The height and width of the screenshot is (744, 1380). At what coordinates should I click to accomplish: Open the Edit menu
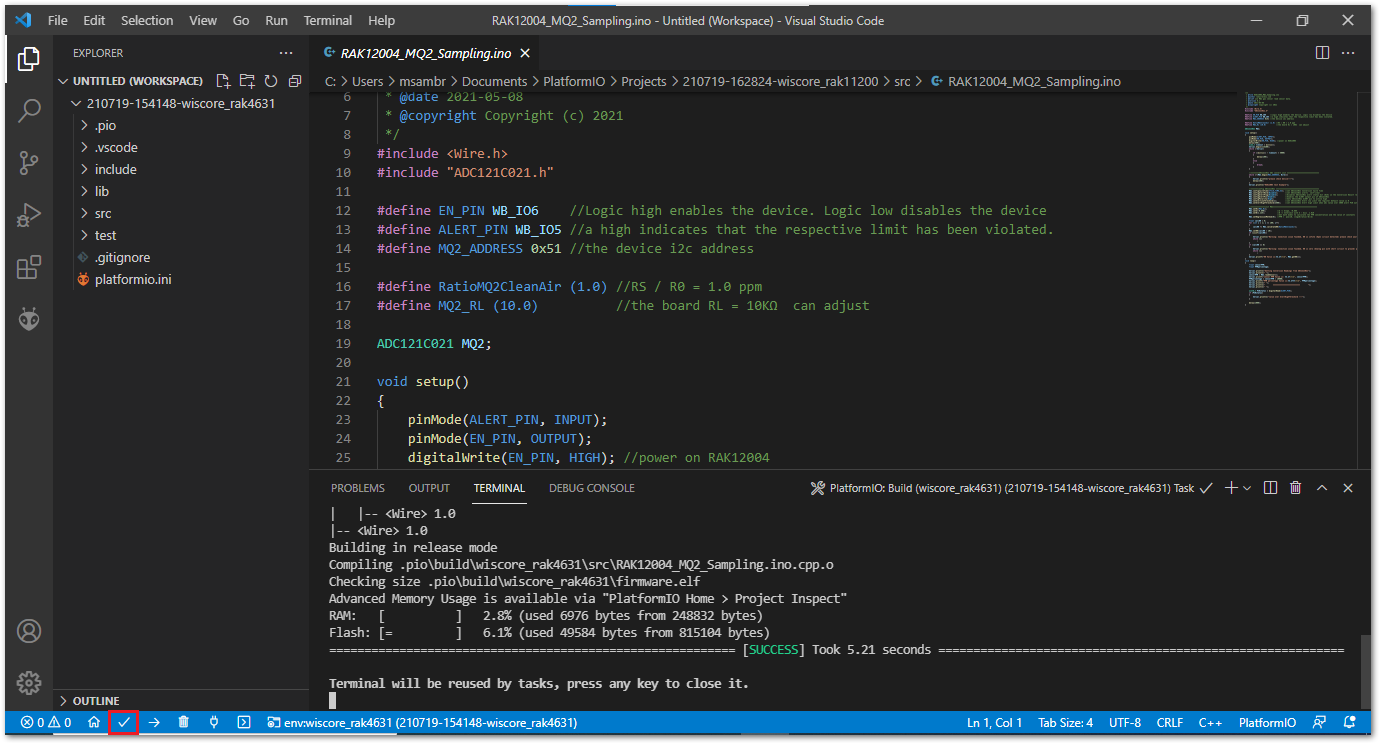pos(94,20)
